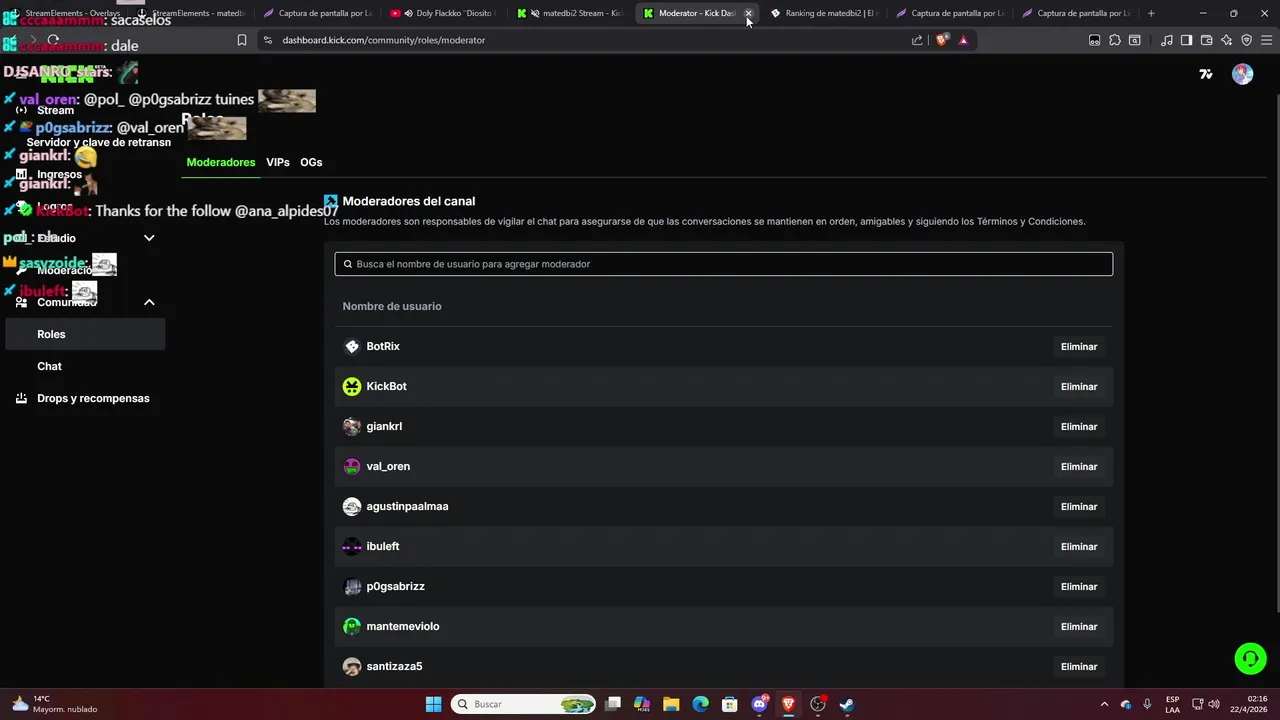Open the Roles sidebar menu item
This screenshot has height=720, width=1280.
click(85, 334)
